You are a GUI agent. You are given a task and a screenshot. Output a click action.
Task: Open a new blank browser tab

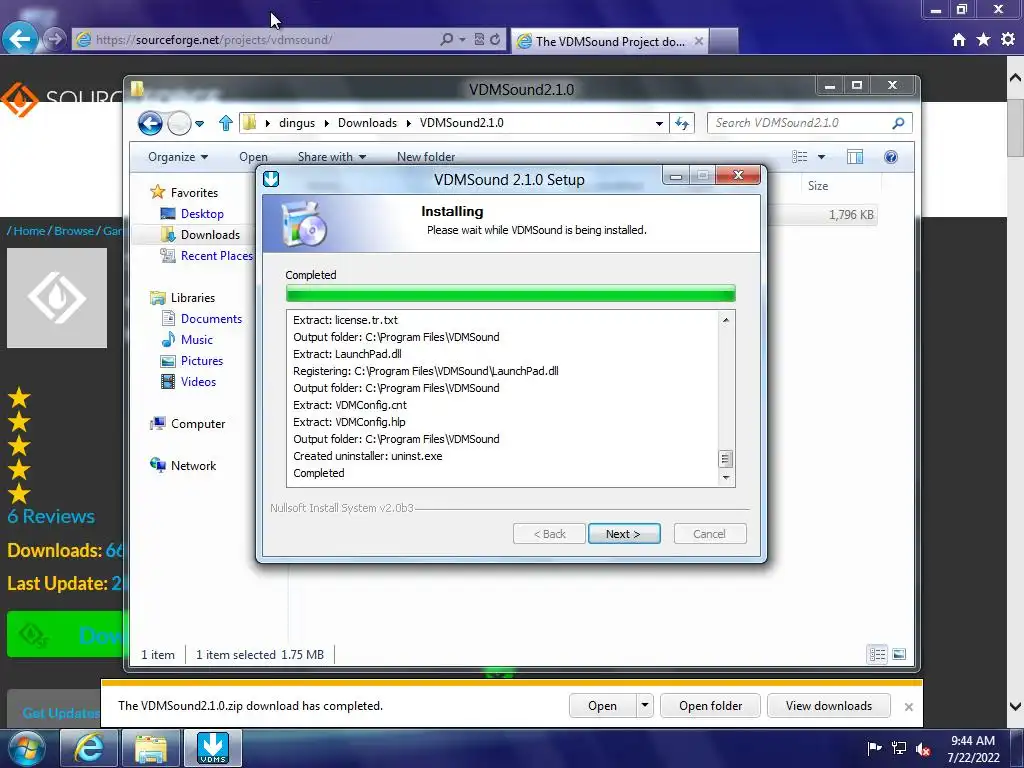724,41
